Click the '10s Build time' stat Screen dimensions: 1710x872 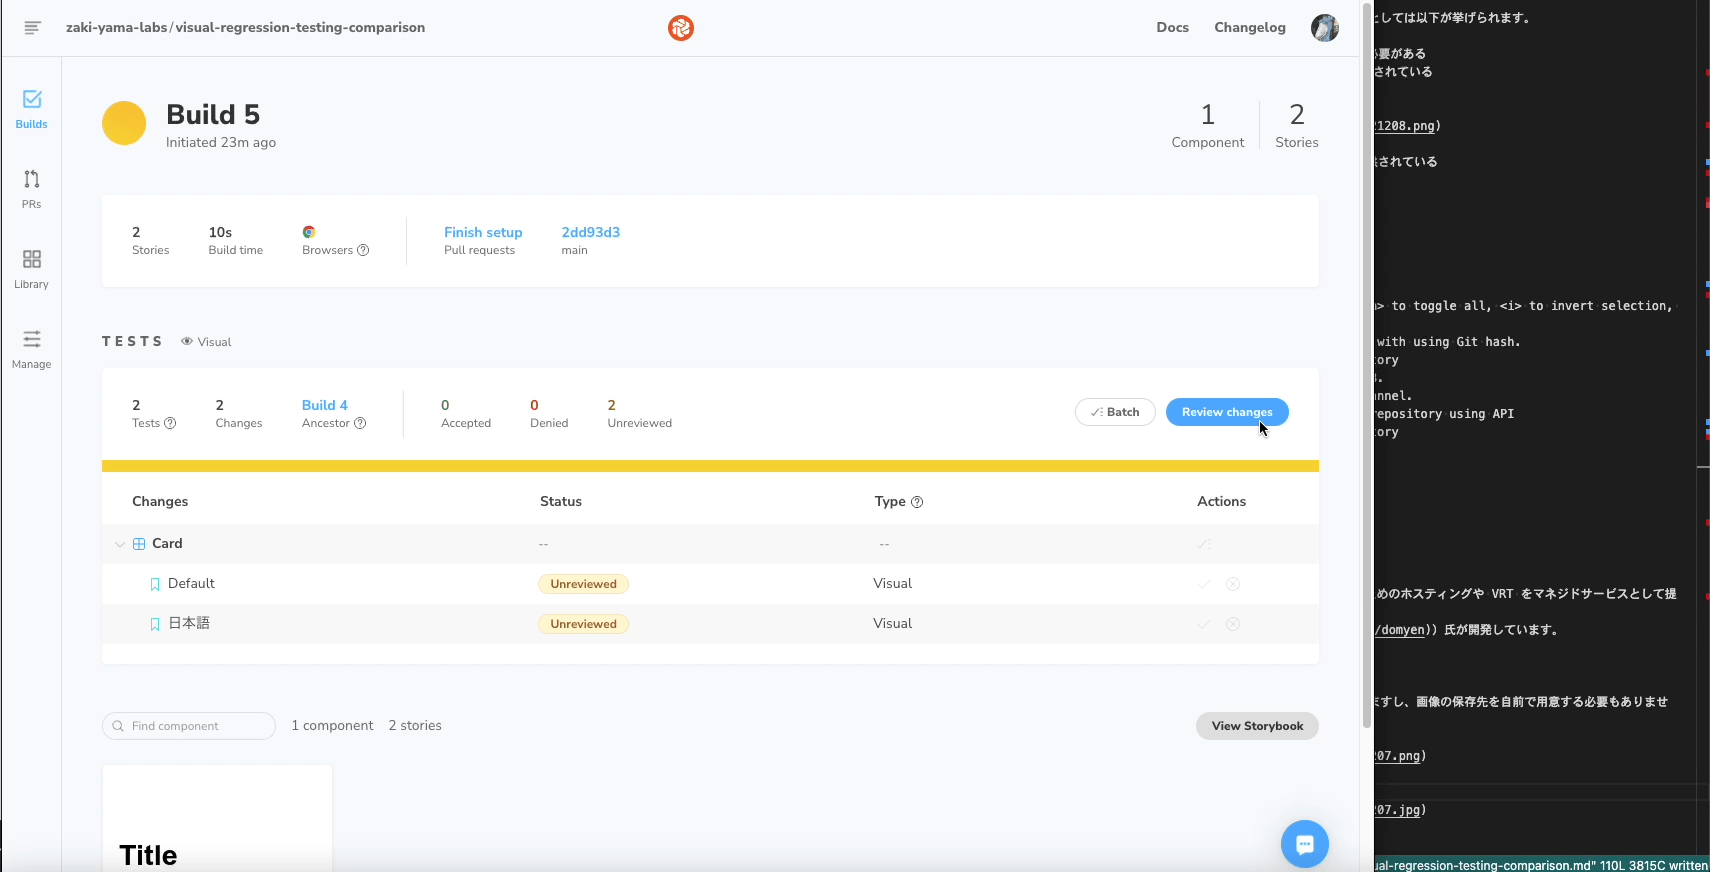pyautogui.click(x=236, y=240)
